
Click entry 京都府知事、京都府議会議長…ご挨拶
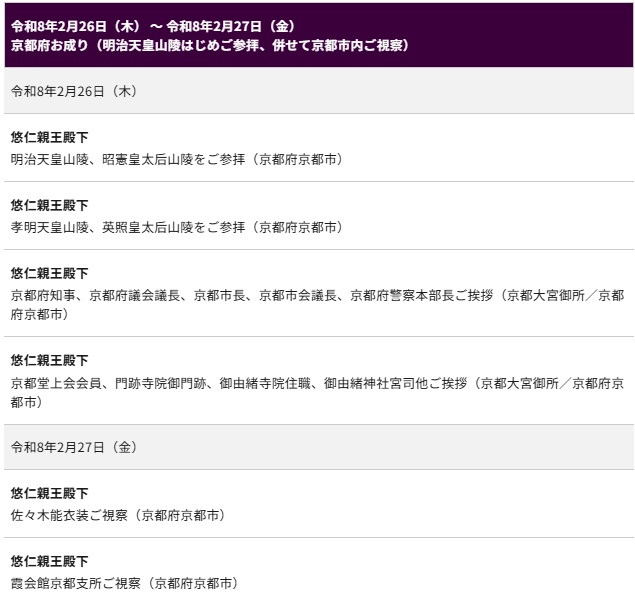[318, 305]
